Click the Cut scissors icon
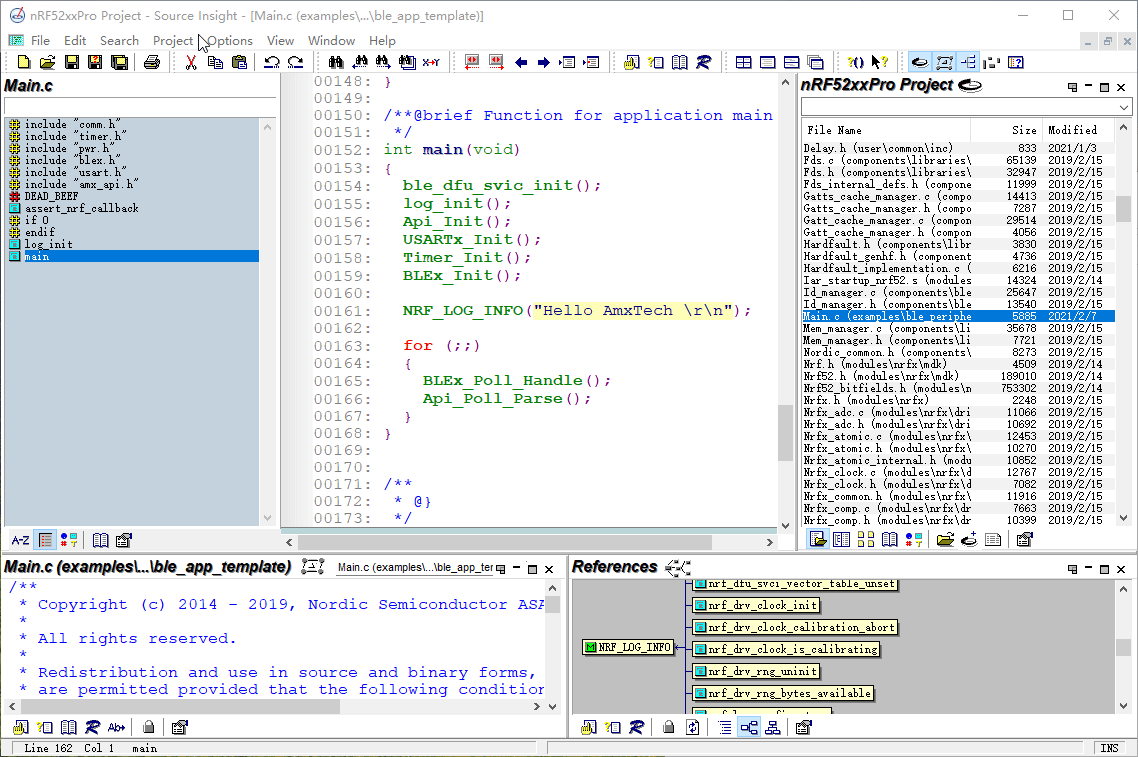This screenshot has width=1138, height=757. [x=191, y=62]
